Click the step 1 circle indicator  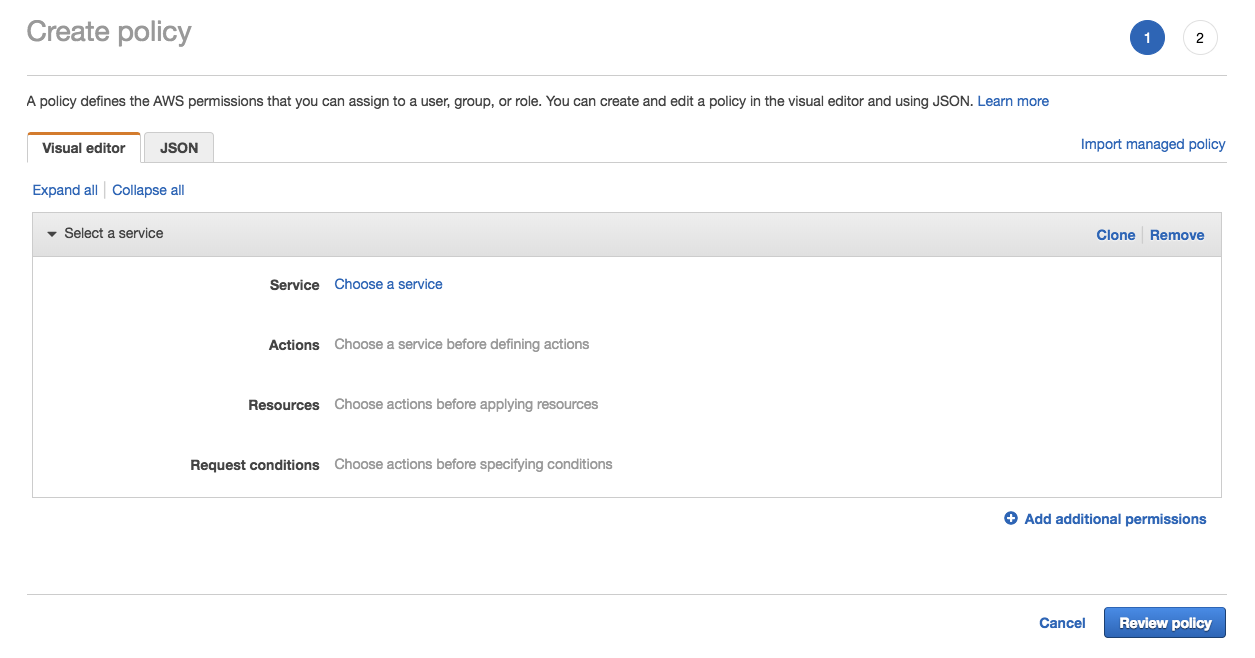(x=1147, y=39)
